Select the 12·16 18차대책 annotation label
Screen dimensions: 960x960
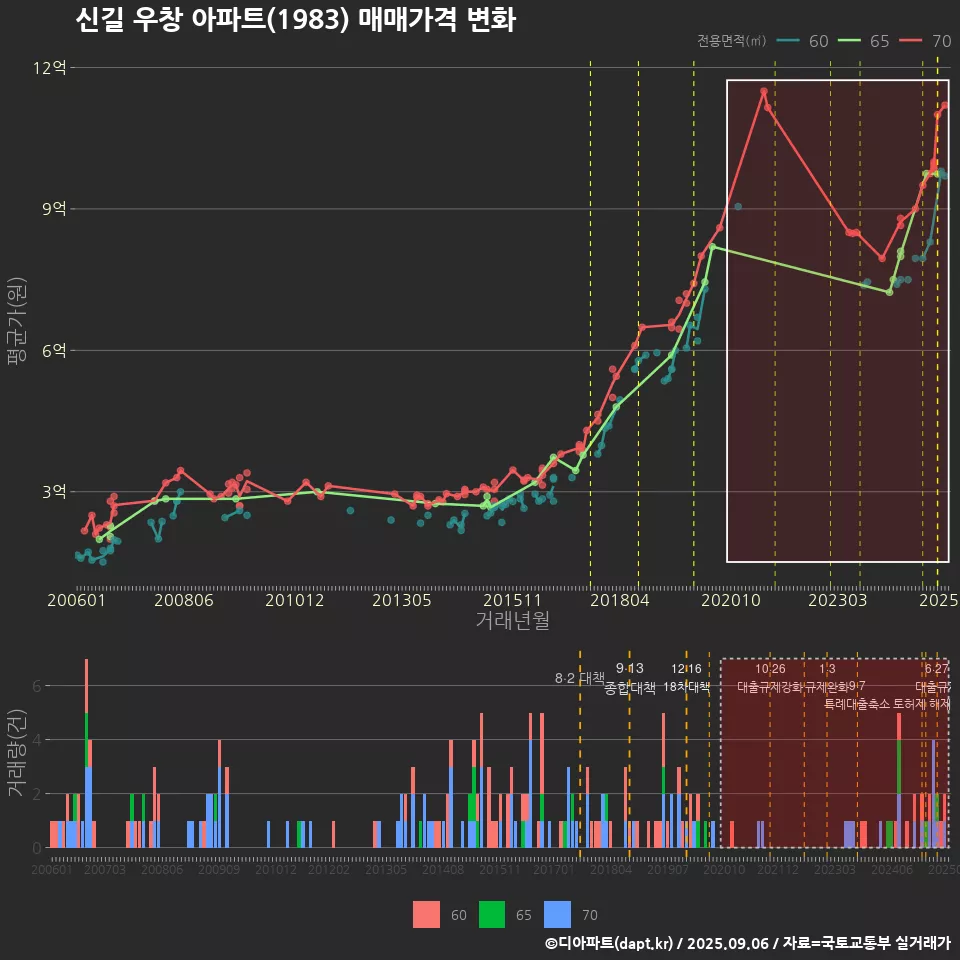click(686, 678)
